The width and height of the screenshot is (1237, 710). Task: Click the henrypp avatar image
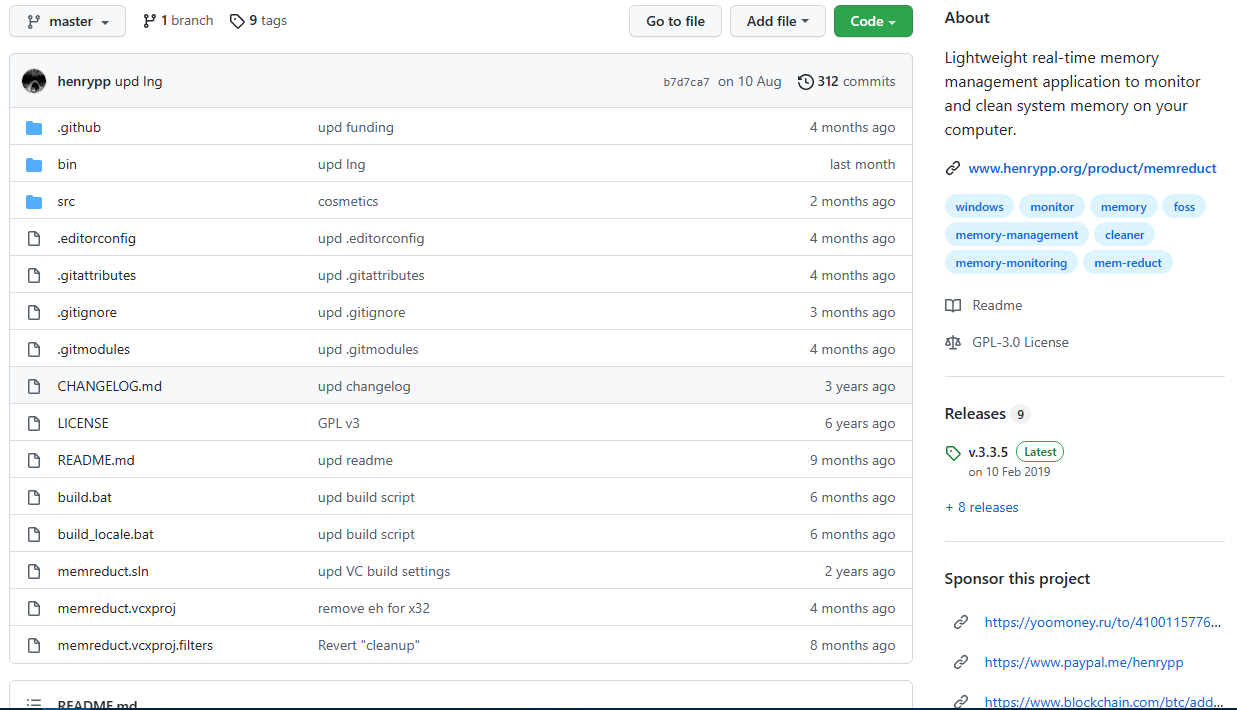pyautogui.click(x=34, y=81)
